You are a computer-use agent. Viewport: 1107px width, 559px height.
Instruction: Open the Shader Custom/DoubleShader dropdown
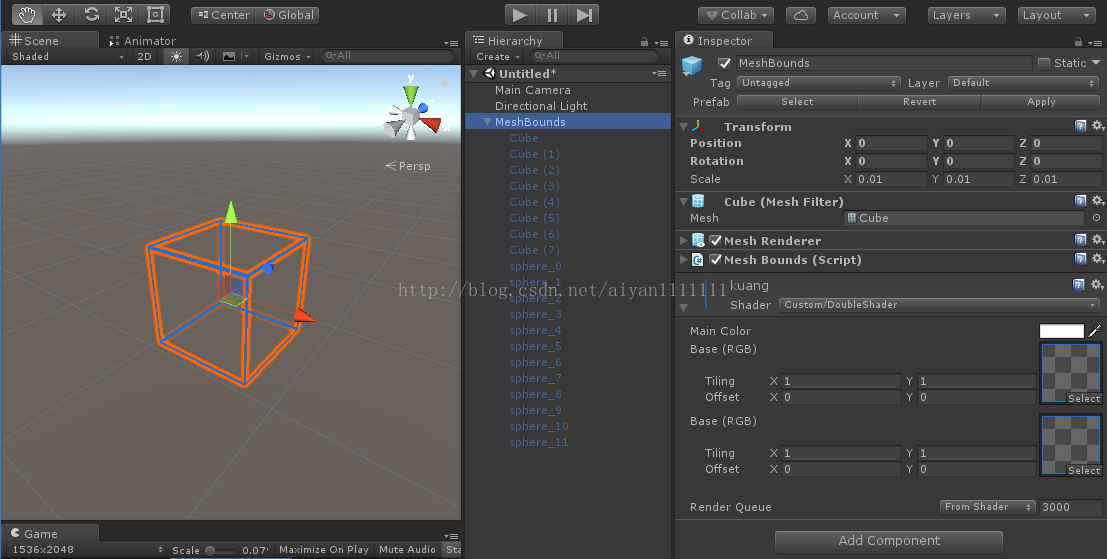(x=940, y=305)
